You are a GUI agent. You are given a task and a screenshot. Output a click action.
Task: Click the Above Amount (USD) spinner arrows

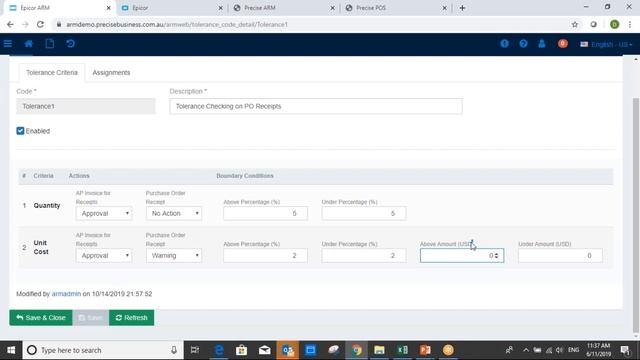(496, 256)
